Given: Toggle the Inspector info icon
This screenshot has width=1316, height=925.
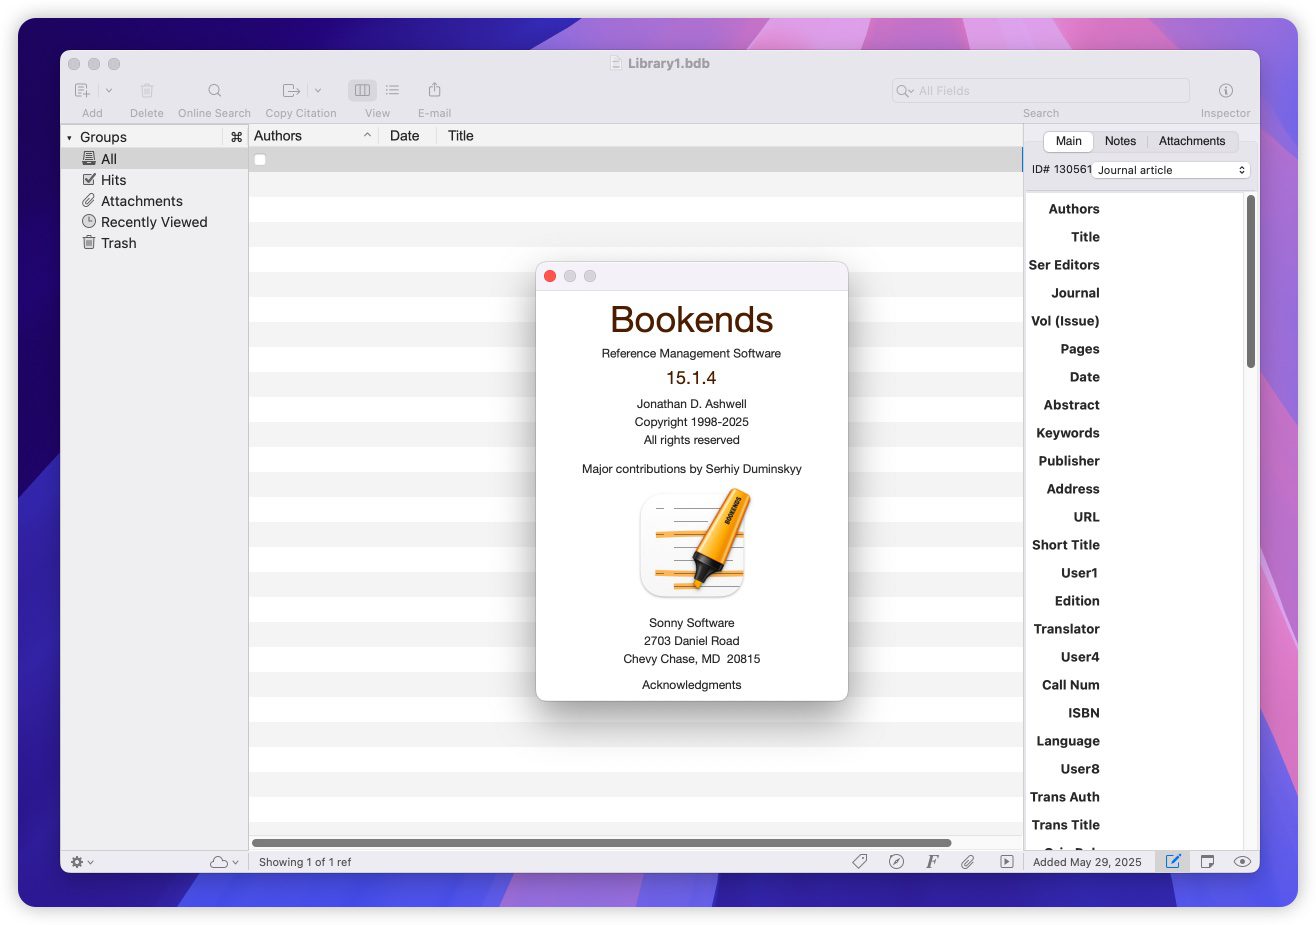Looking at the screenshot, I should (1225, 90).
